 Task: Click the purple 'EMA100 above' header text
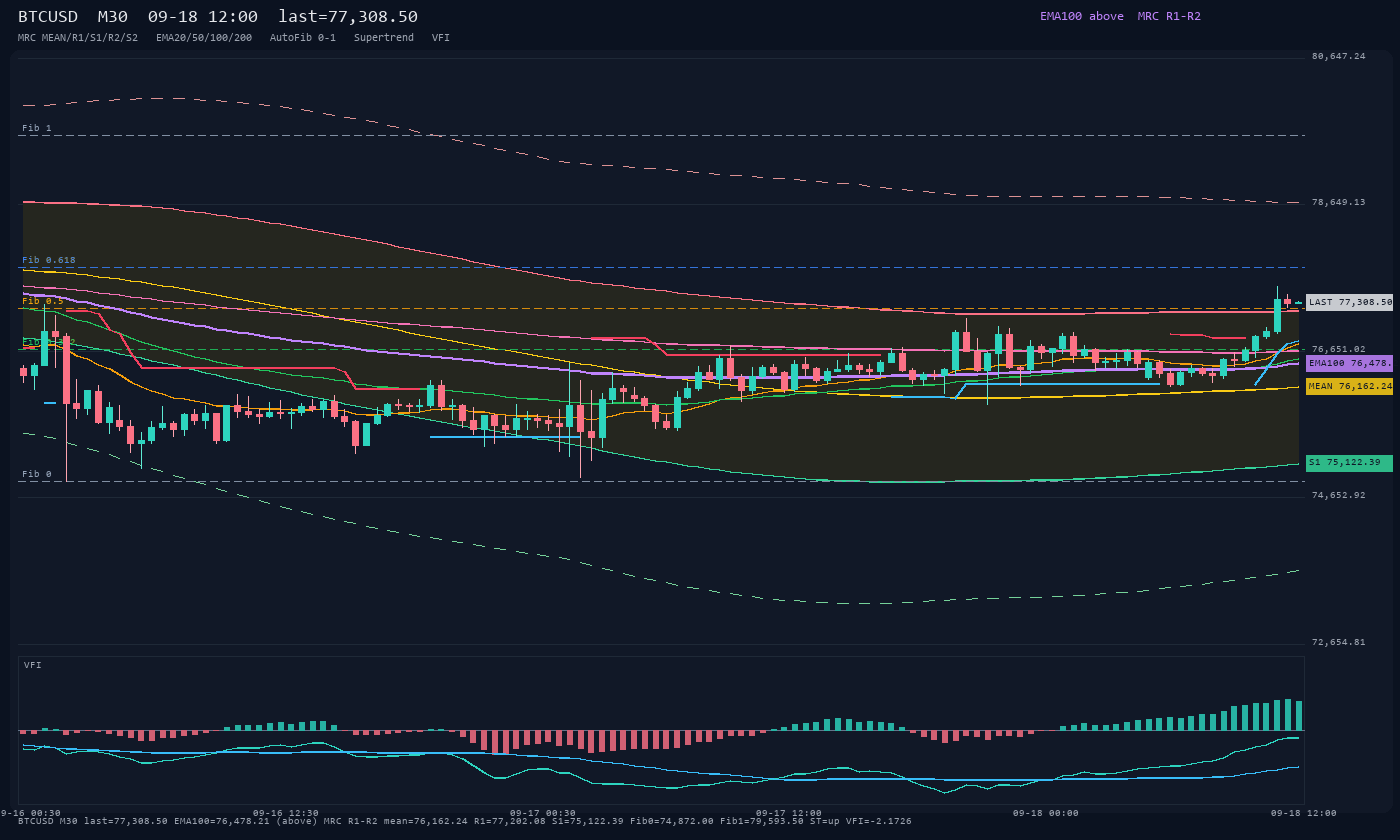tap(1082, 16)
